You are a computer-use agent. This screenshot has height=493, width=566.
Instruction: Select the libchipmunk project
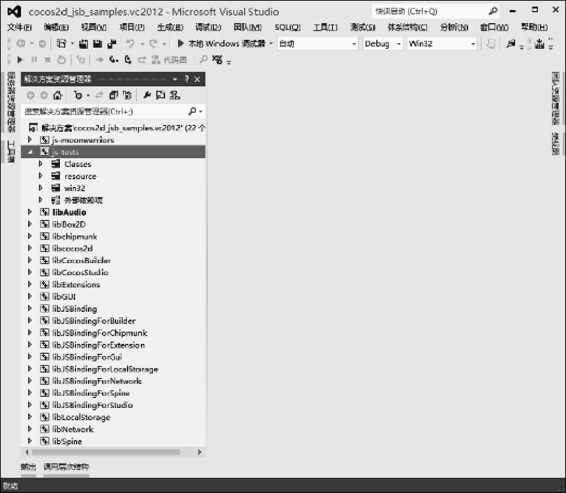(x=75, y=236)
